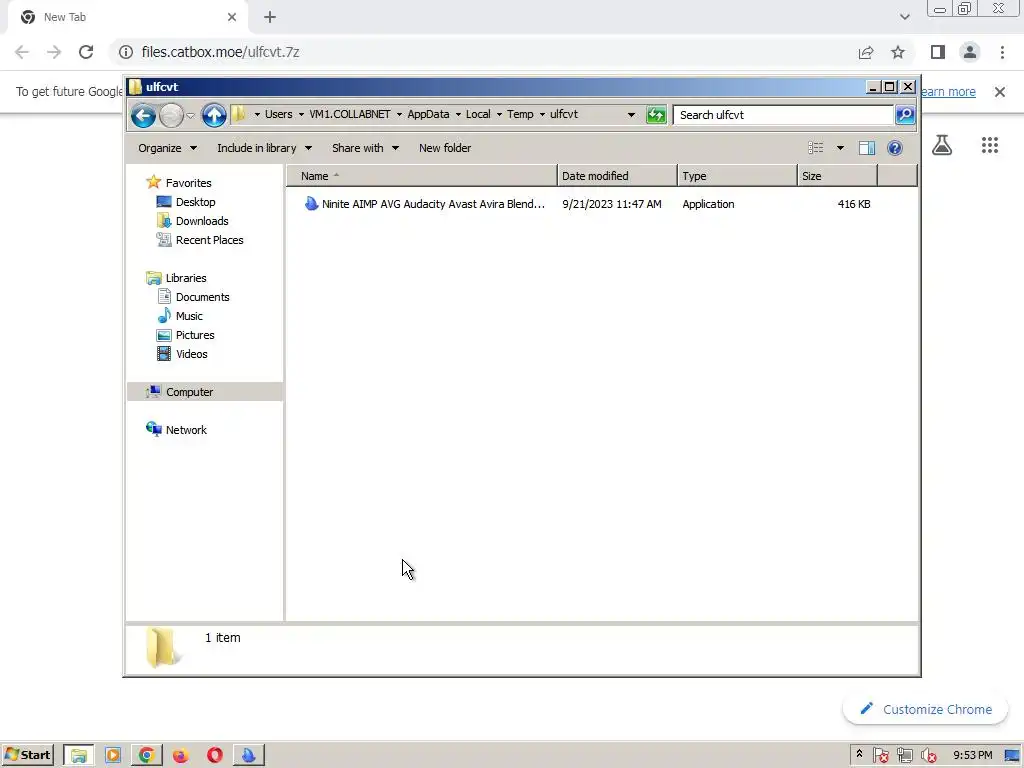This screenshot has height=768, width=1024.
Task: Open Explorer help
Action: point(895,148)
